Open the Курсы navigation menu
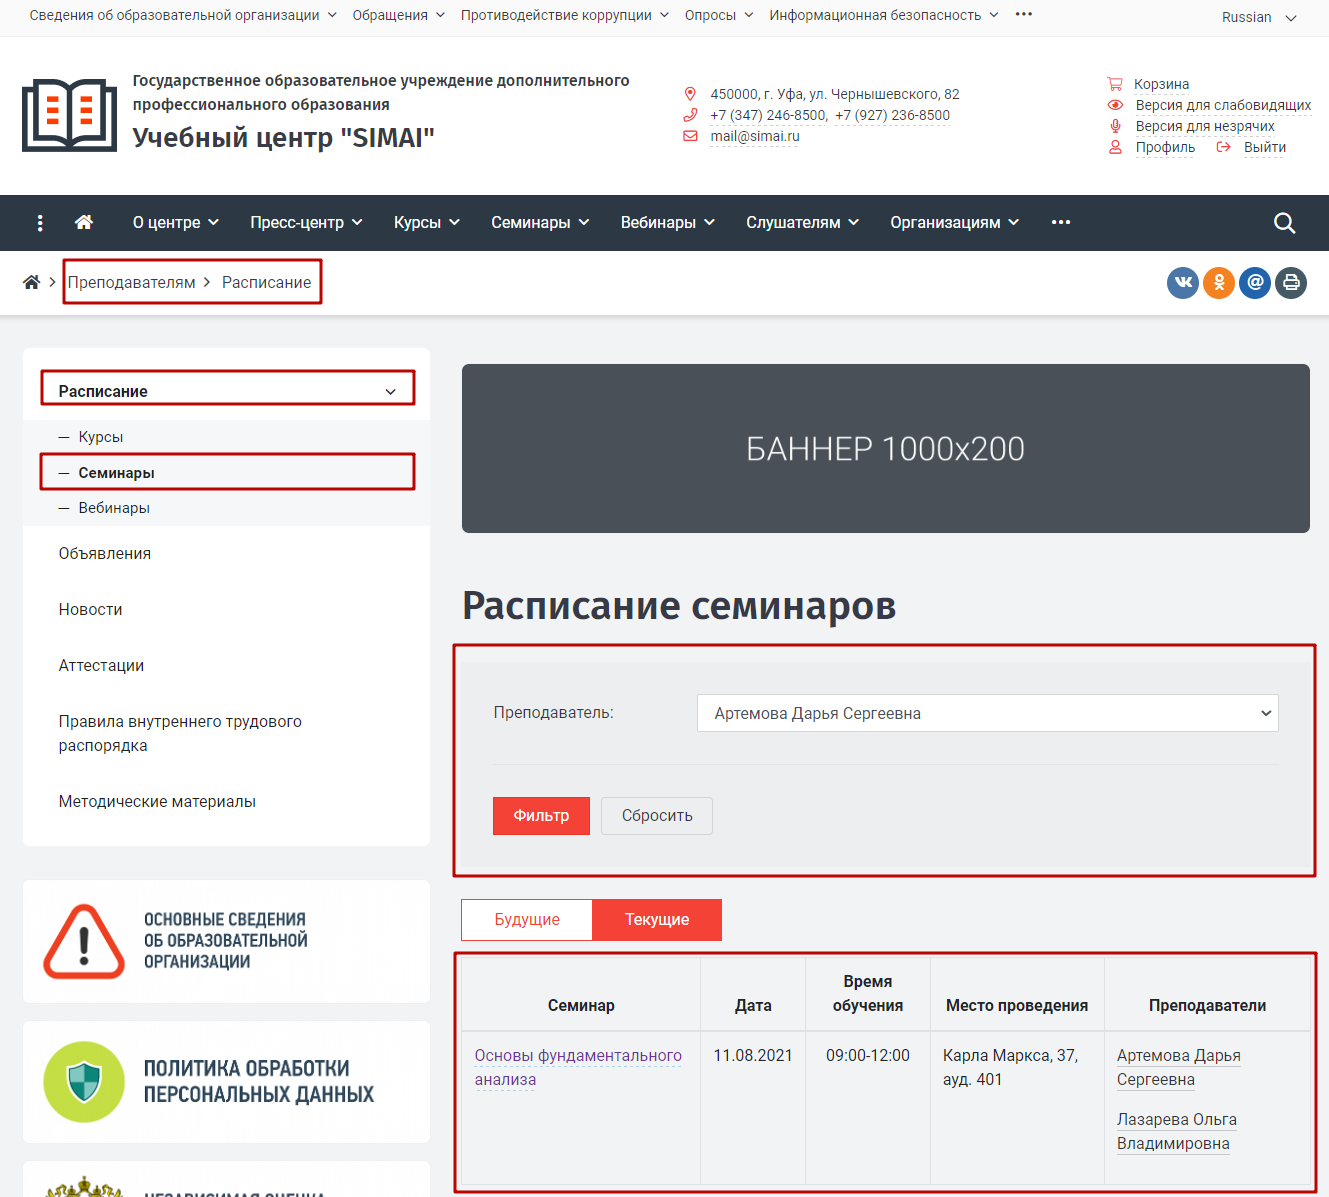The height and width of the screenshot is (1197, 1329). click(x=427, y=222)
